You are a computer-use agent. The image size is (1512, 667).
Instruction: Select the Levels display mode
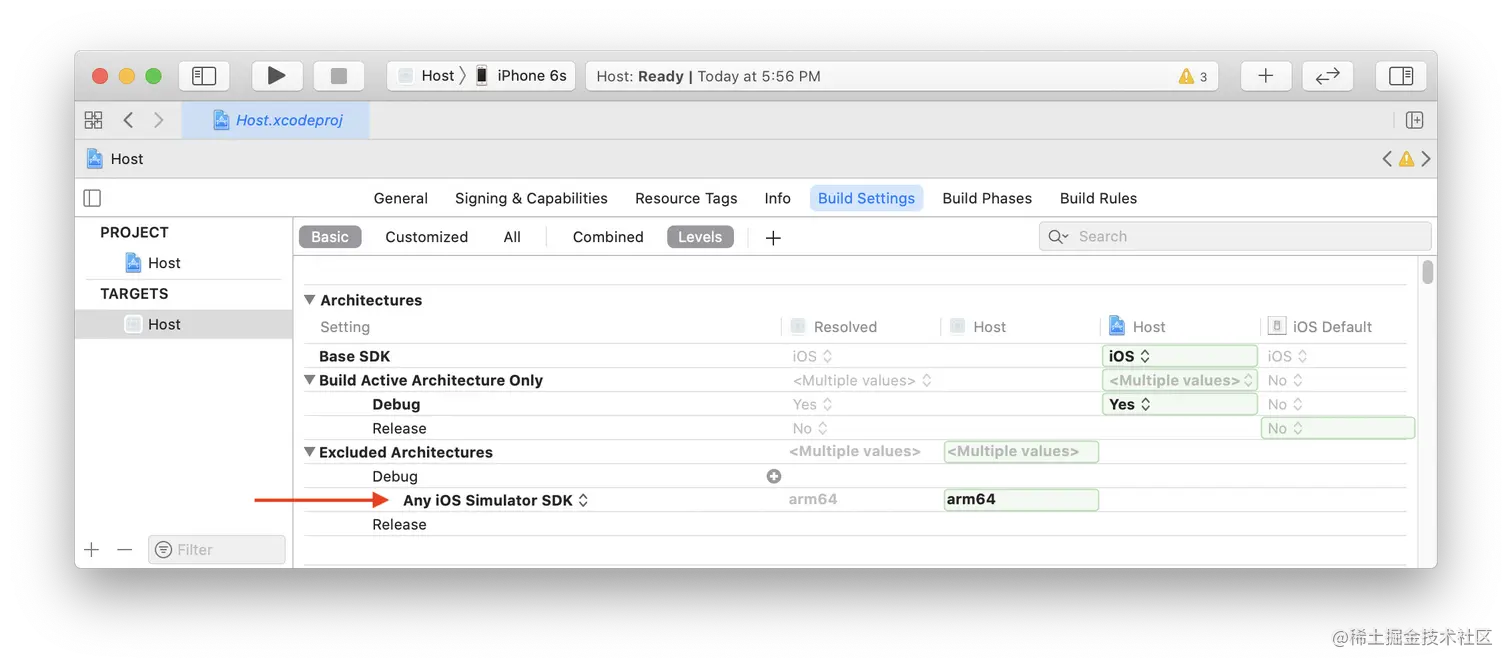click(x=700, y=236)
